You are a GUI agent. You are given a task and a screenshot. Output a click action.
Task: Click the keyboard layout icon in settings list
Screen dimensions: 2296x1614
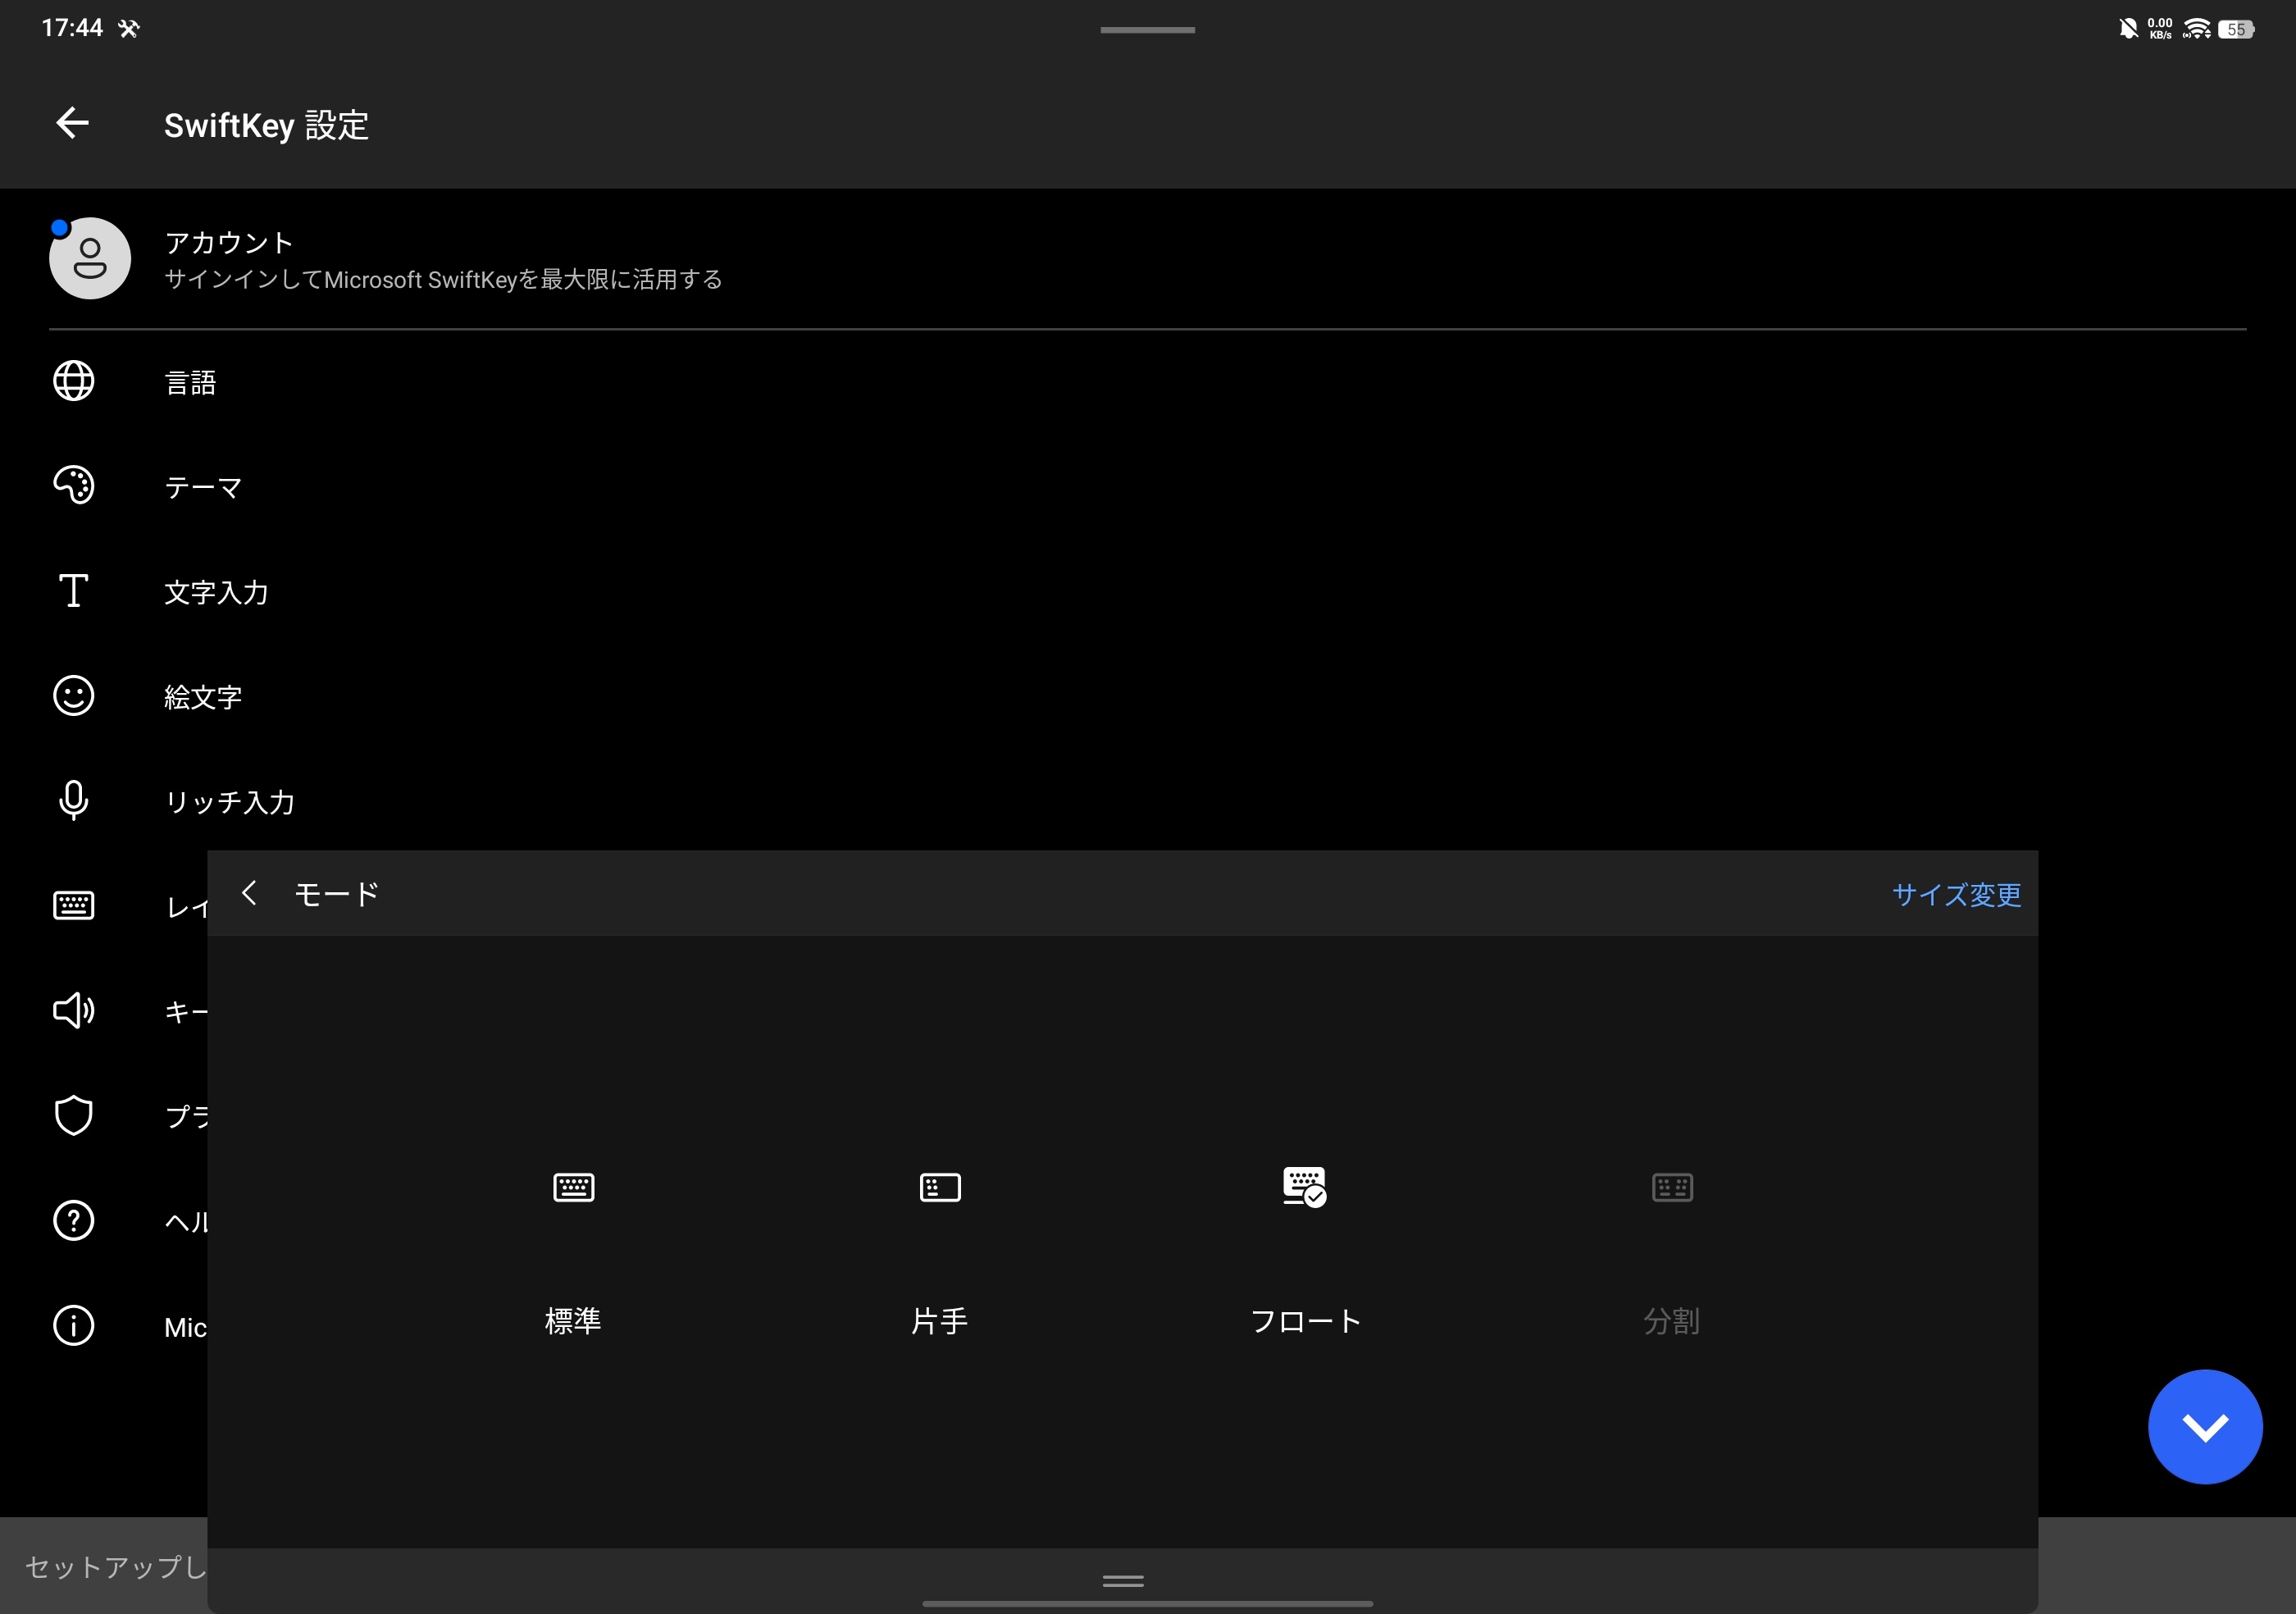73,906
